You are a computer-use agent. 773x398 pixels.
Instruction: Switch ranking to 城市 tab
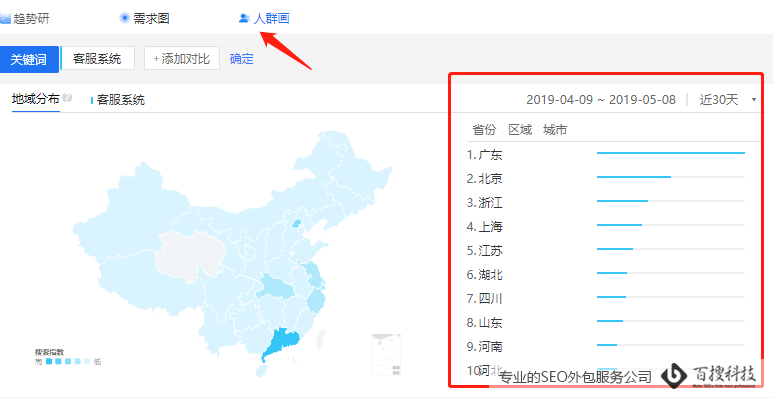click(x=555, y=130)
